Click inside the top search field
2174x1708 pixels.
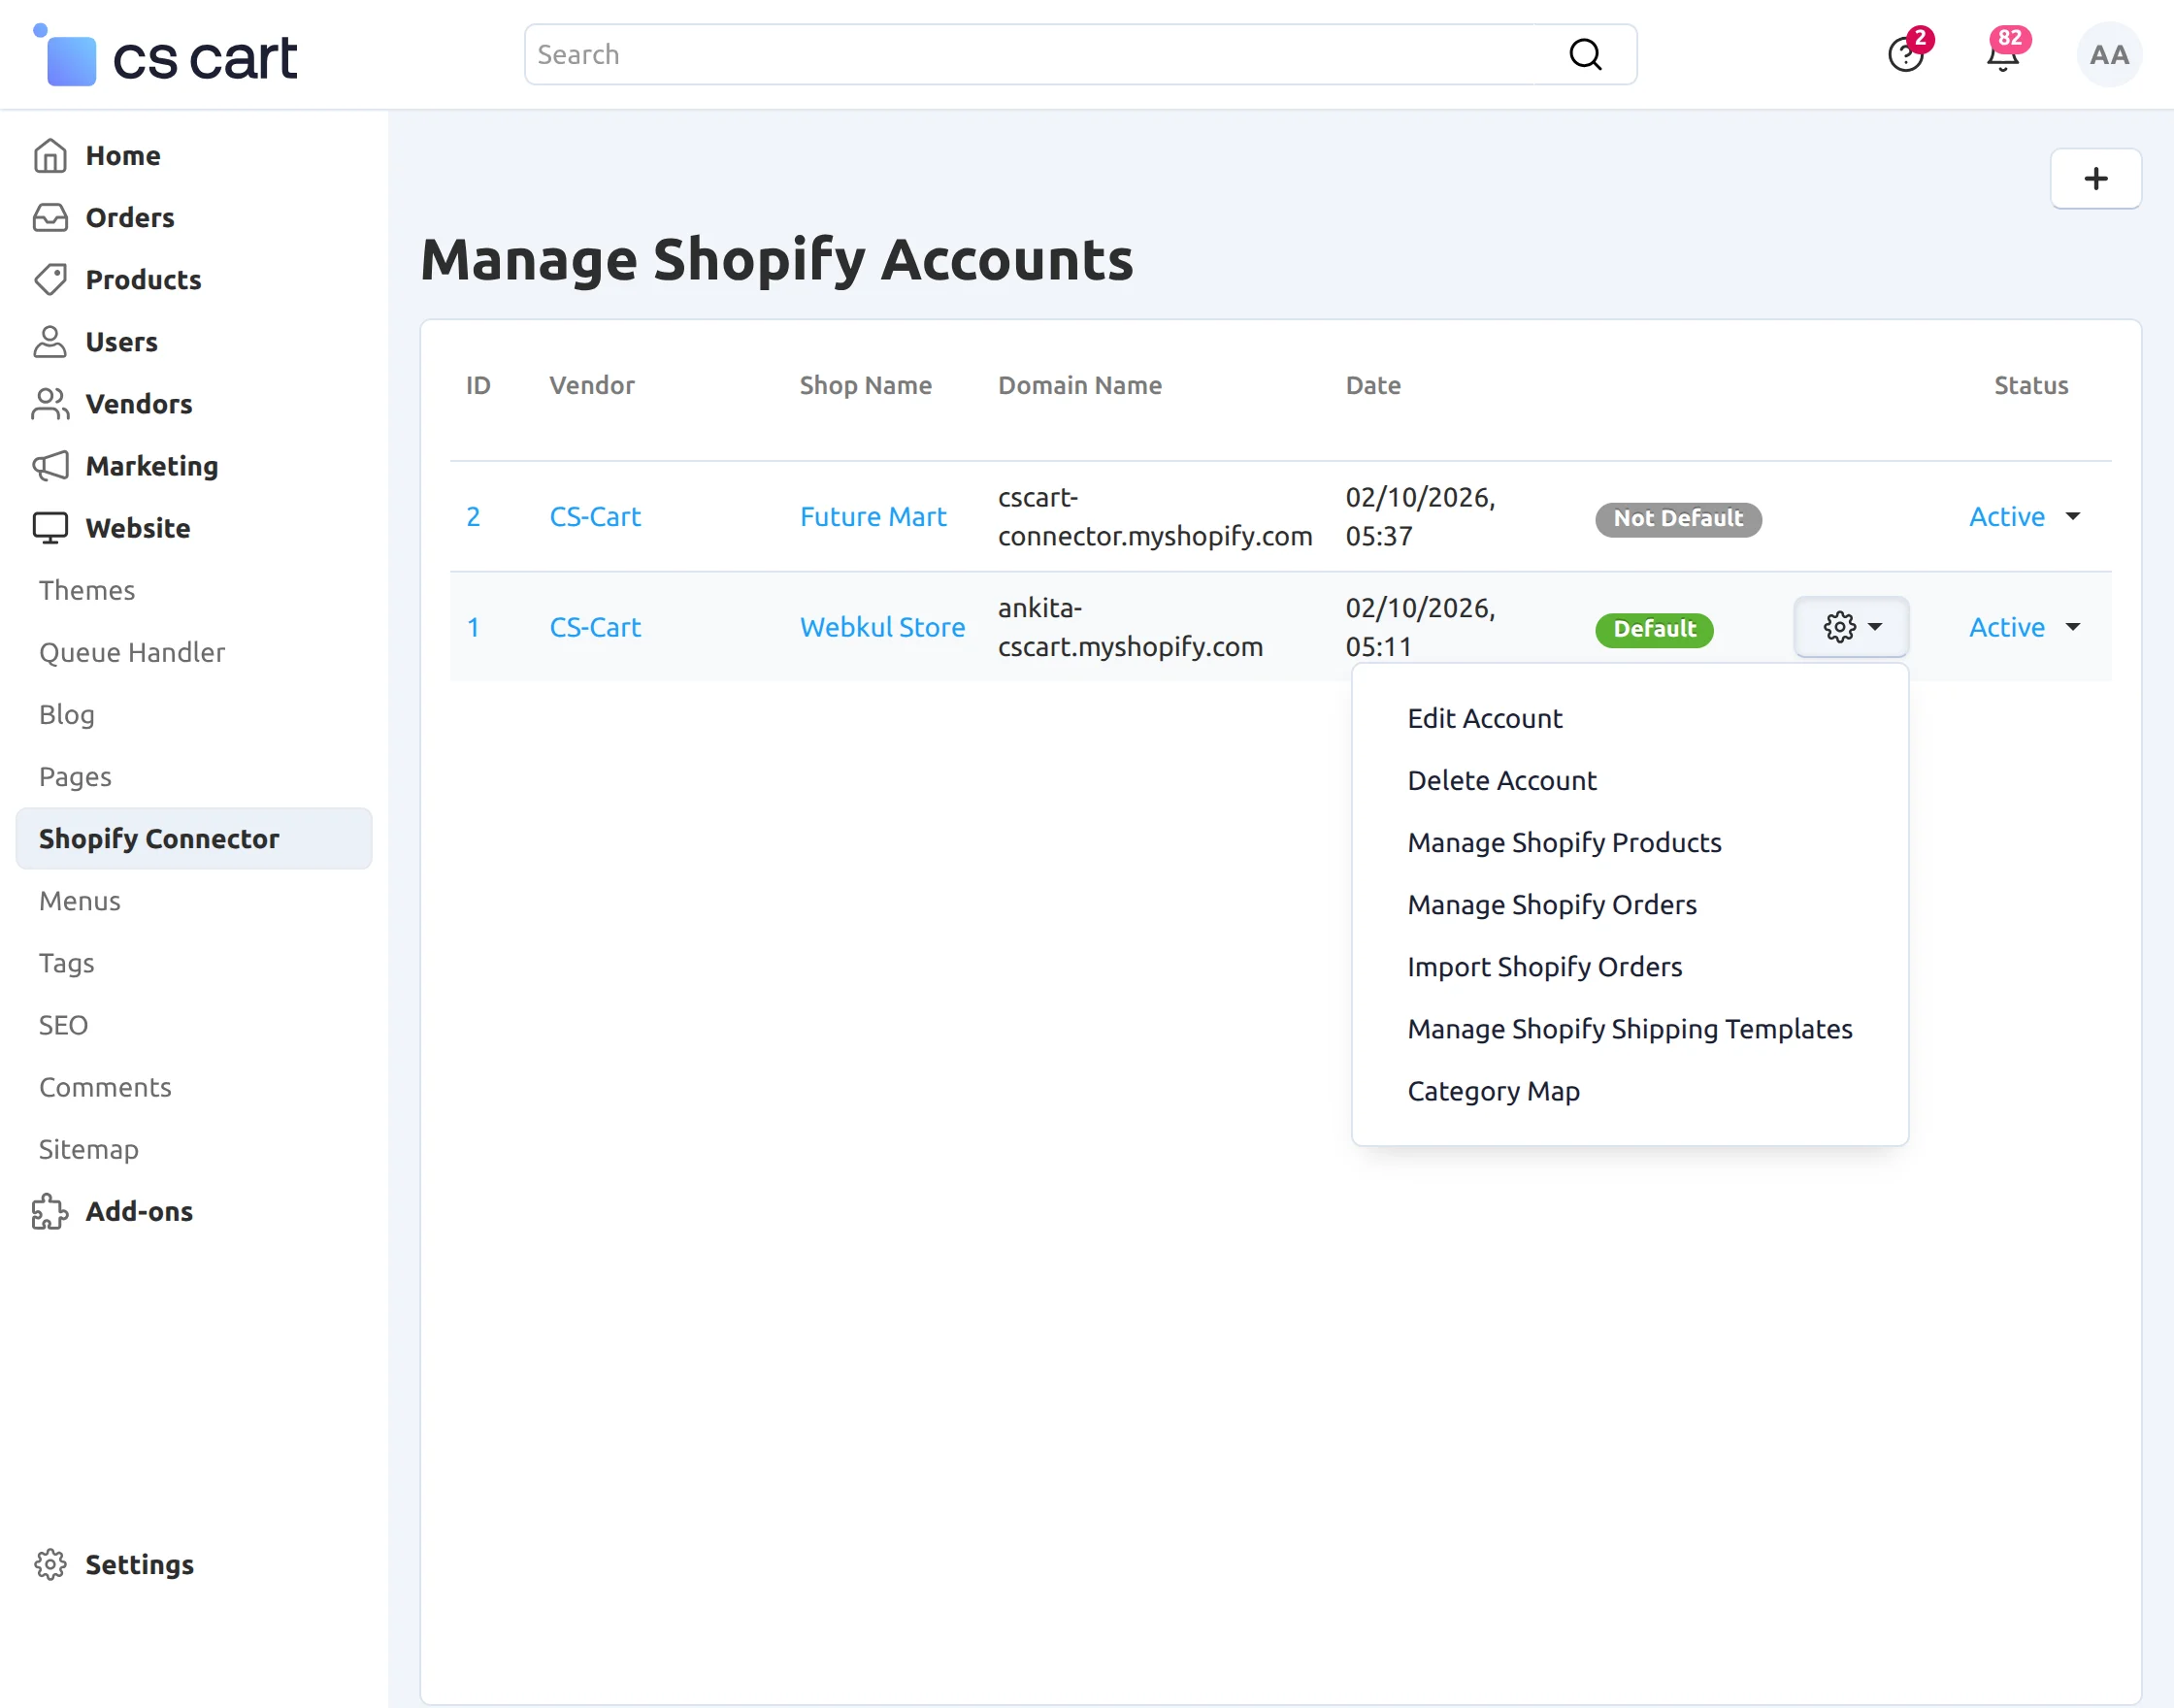pos(1000,54)
